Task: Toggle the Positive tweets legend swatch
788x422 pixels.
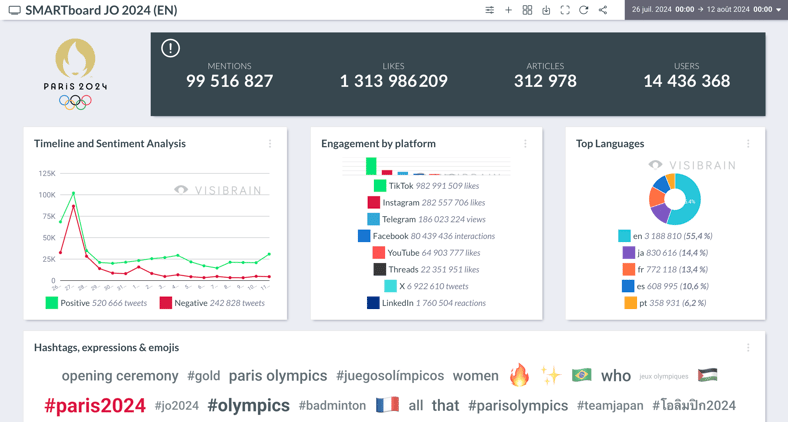Action: point(51,303)
